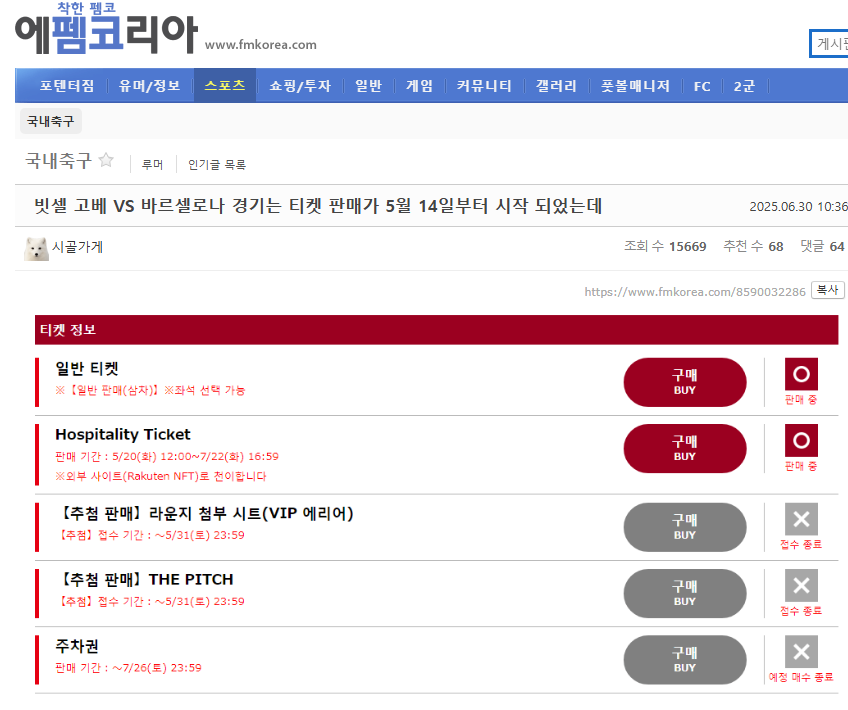Open the 일반 menu
The image size is (848, 710).
[x=368, y=86]
